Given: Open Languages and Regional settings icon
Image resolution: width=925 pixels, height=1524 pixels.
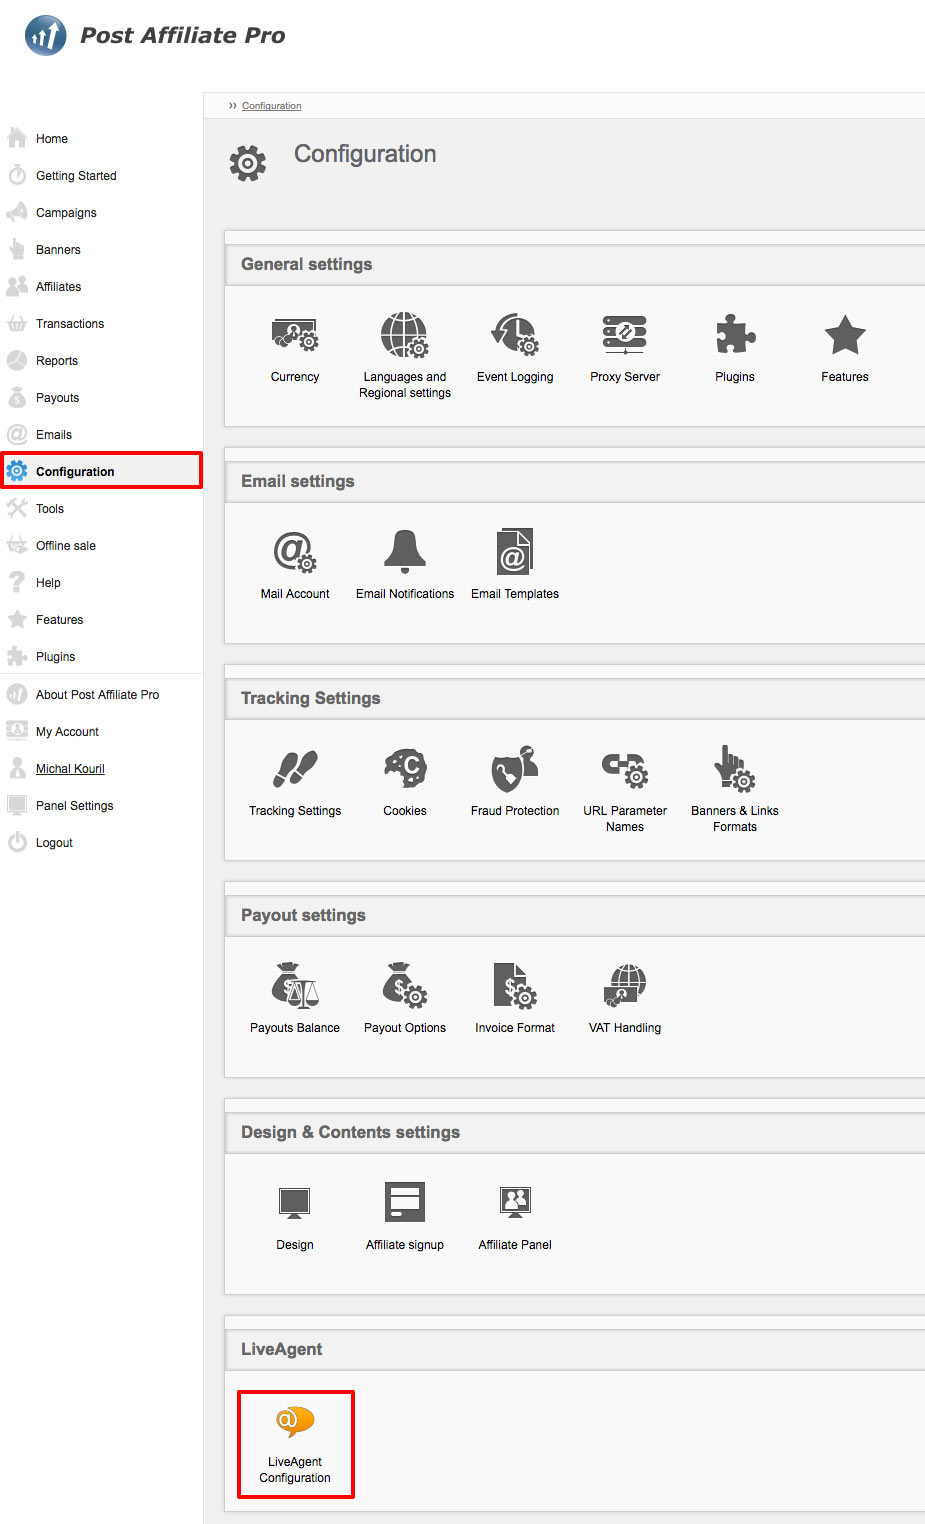Looking at the screenshot, I should click(405, 336).
